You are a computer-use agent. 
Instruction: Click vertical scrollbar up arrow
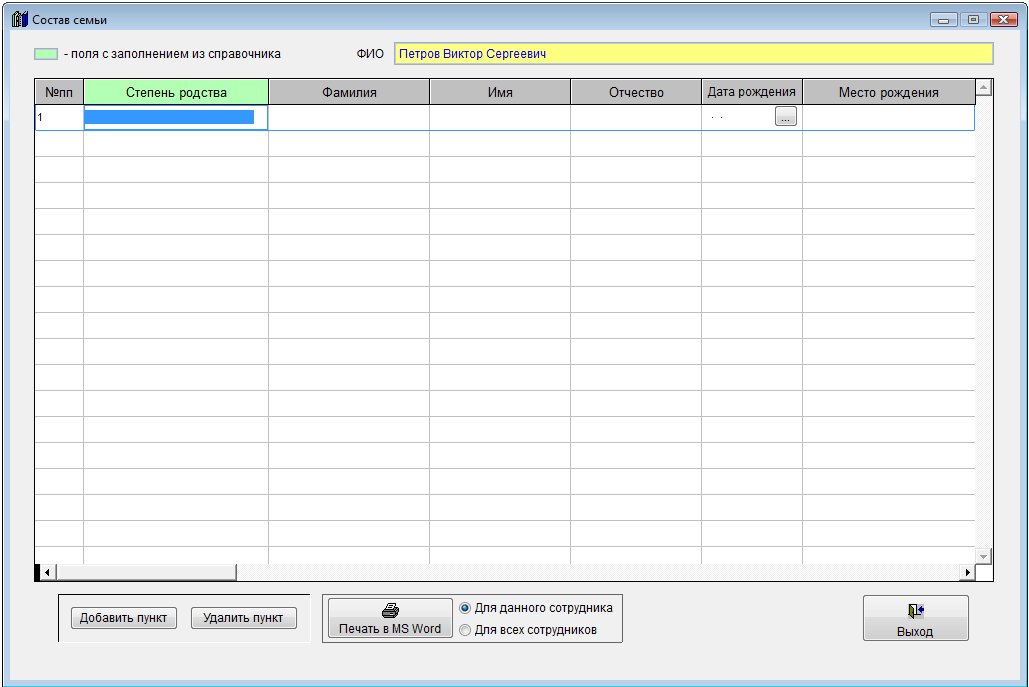pyautogui.click(x=984, y=87)
